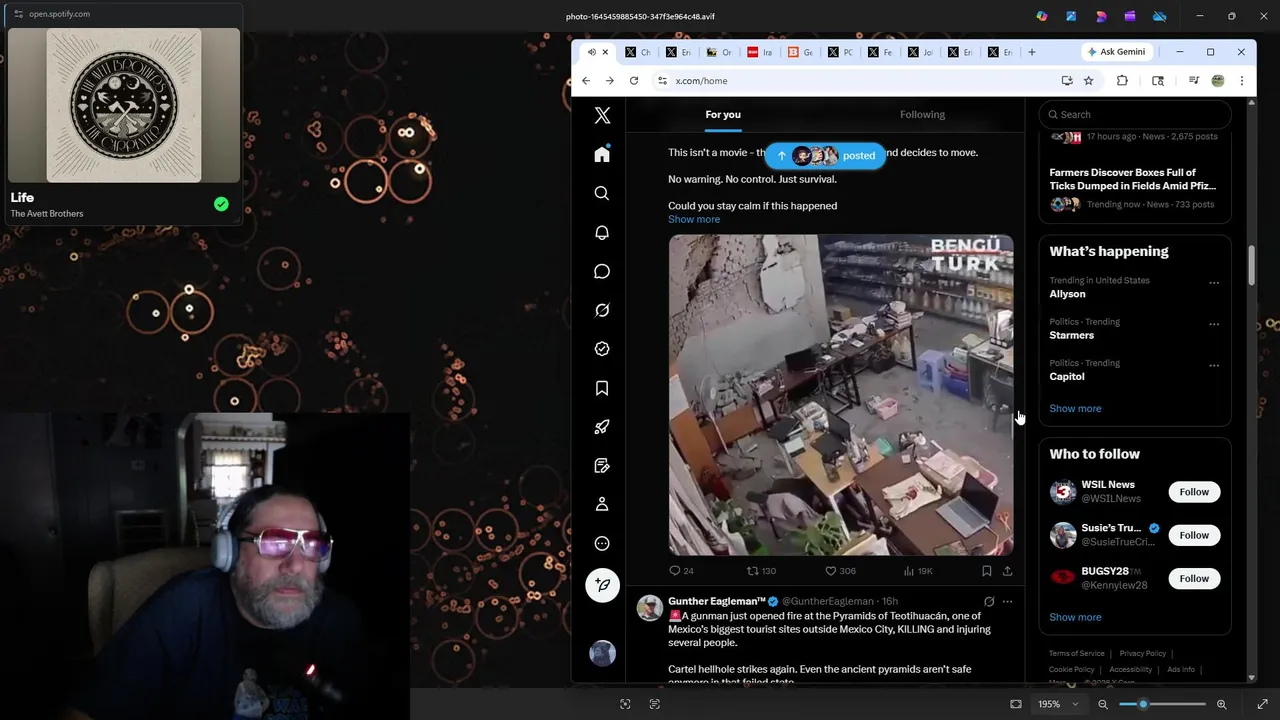Switch to the Ira browser tab

tap(761, 52)
